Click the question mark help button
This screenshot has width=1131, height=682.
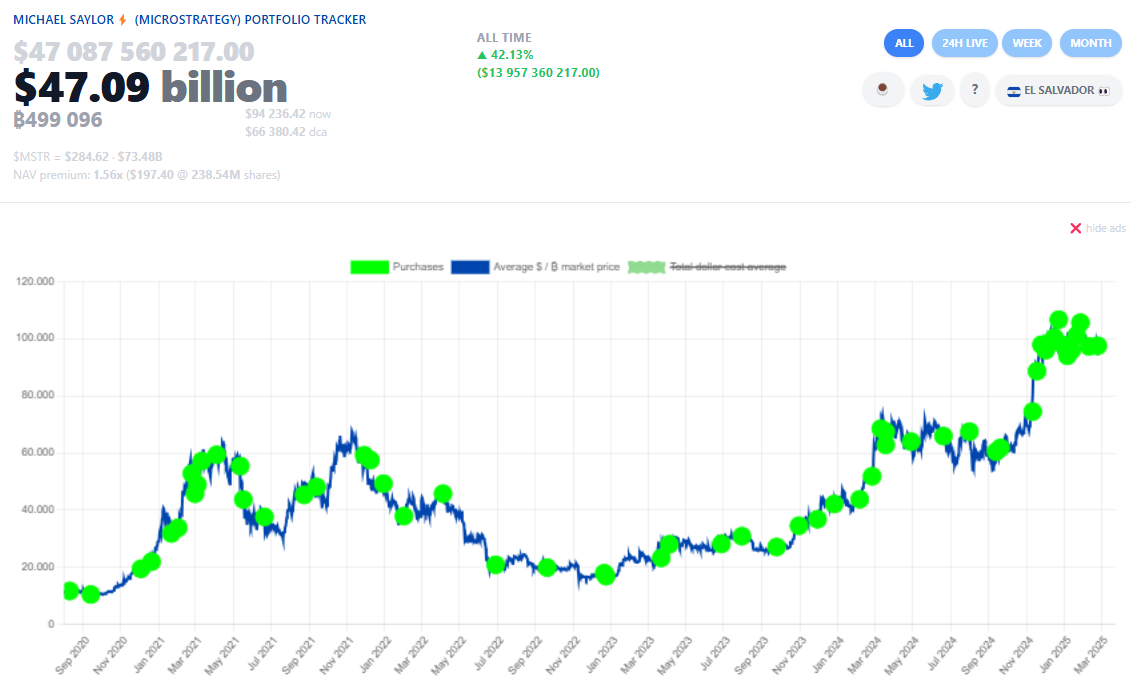click(974, 90)
